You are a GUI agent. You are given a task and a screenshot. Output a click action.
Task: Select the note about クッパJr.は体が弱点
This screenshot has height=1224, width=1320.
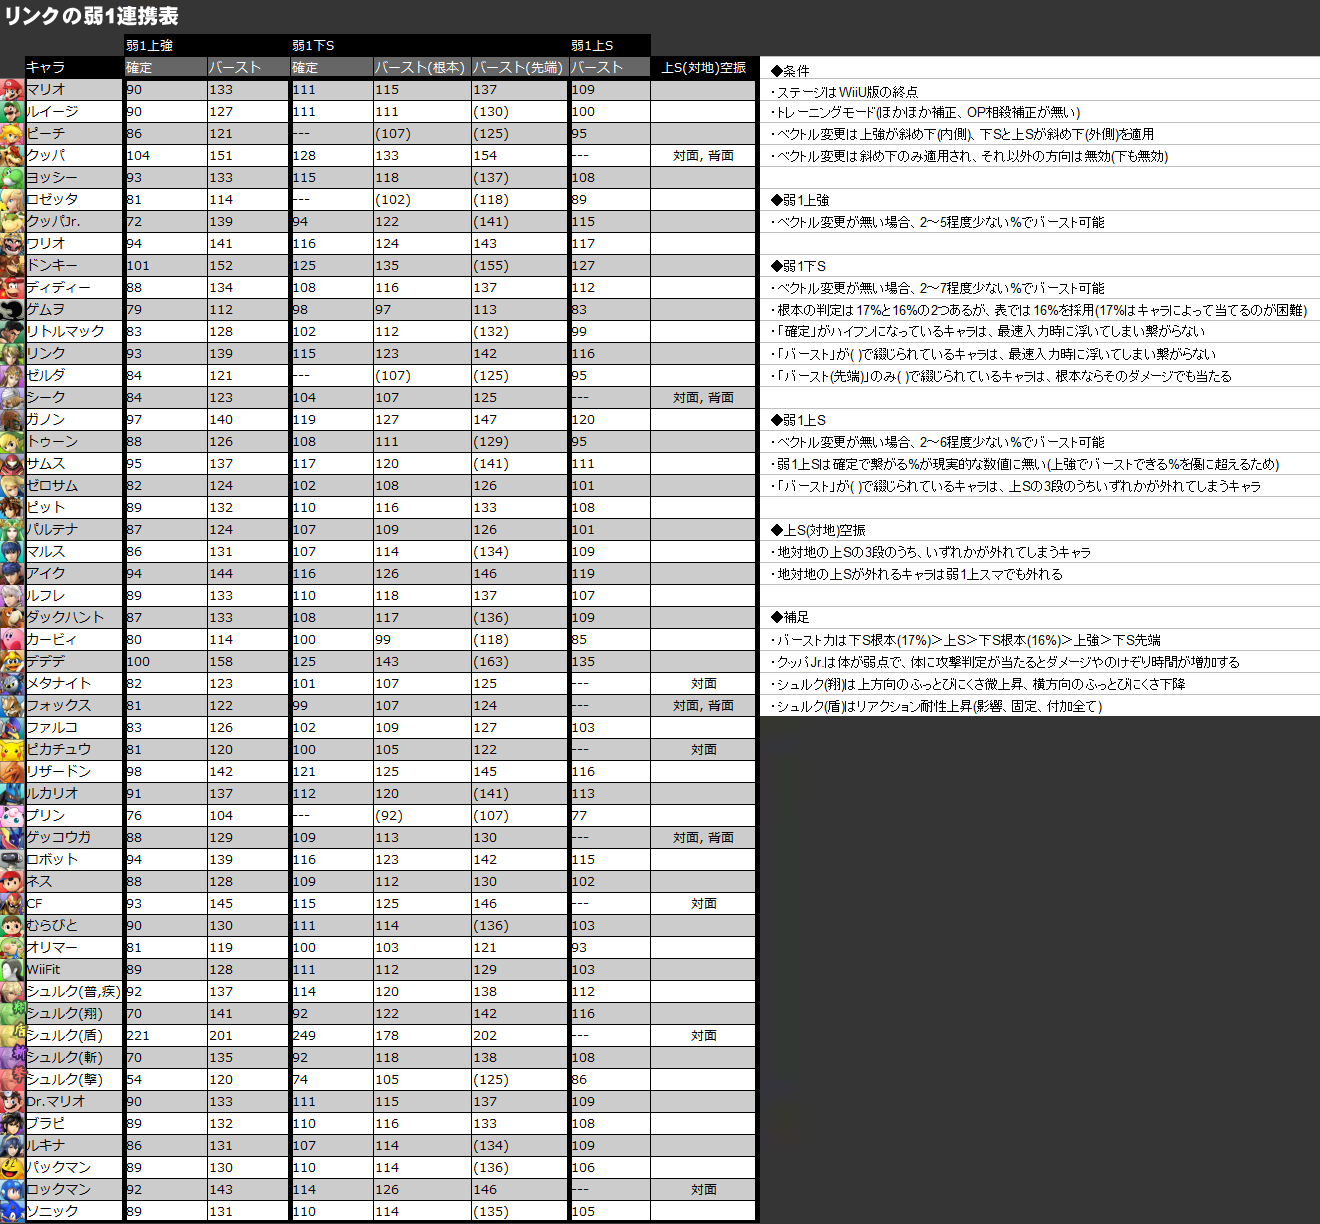1005,662
